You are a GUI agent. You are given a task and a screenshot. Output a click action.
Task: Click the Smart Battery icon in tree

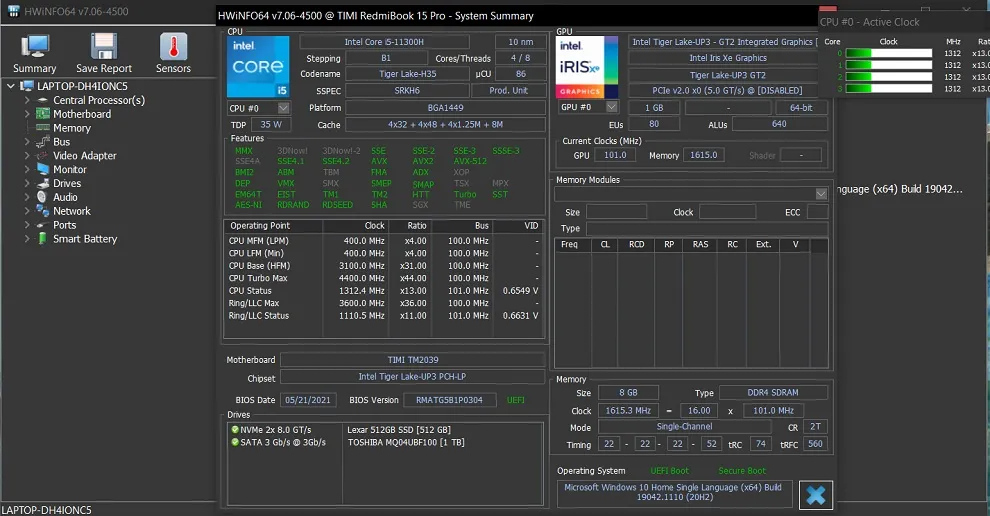(42, 239)
